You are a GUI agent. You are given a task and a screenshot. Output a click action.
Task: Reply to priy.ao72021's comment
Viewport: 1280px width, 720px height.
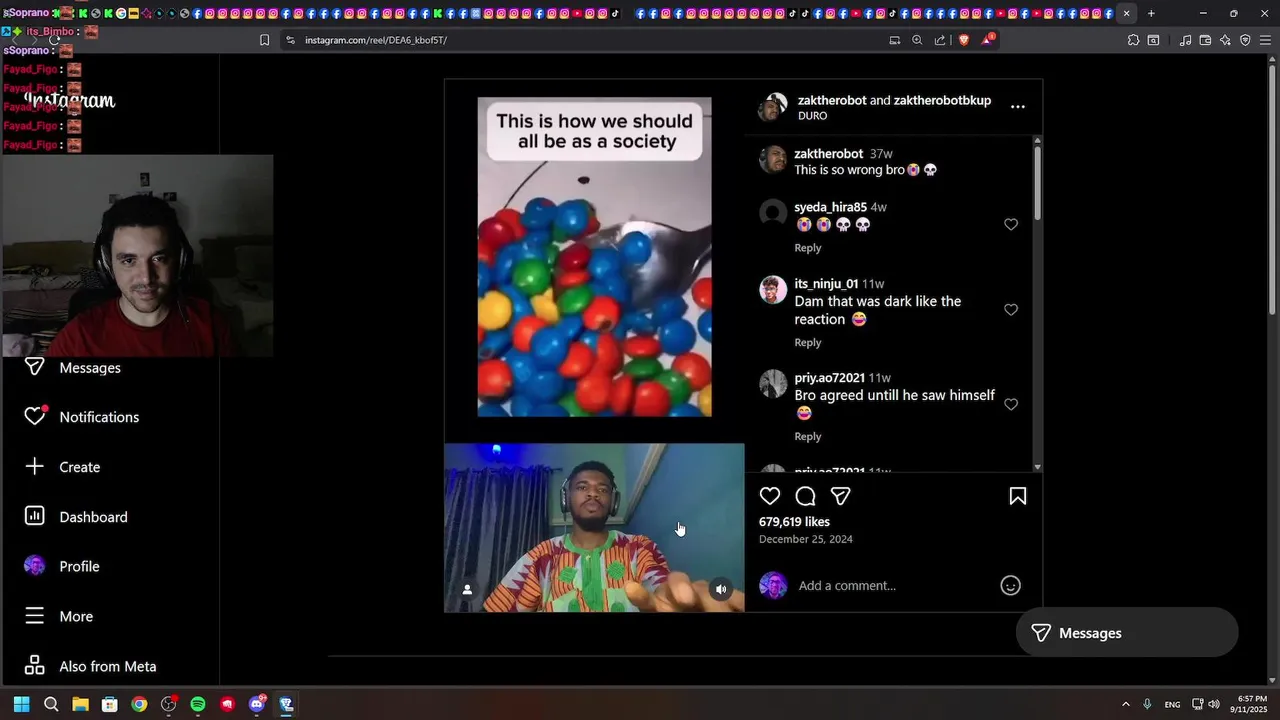click(808, 436)
